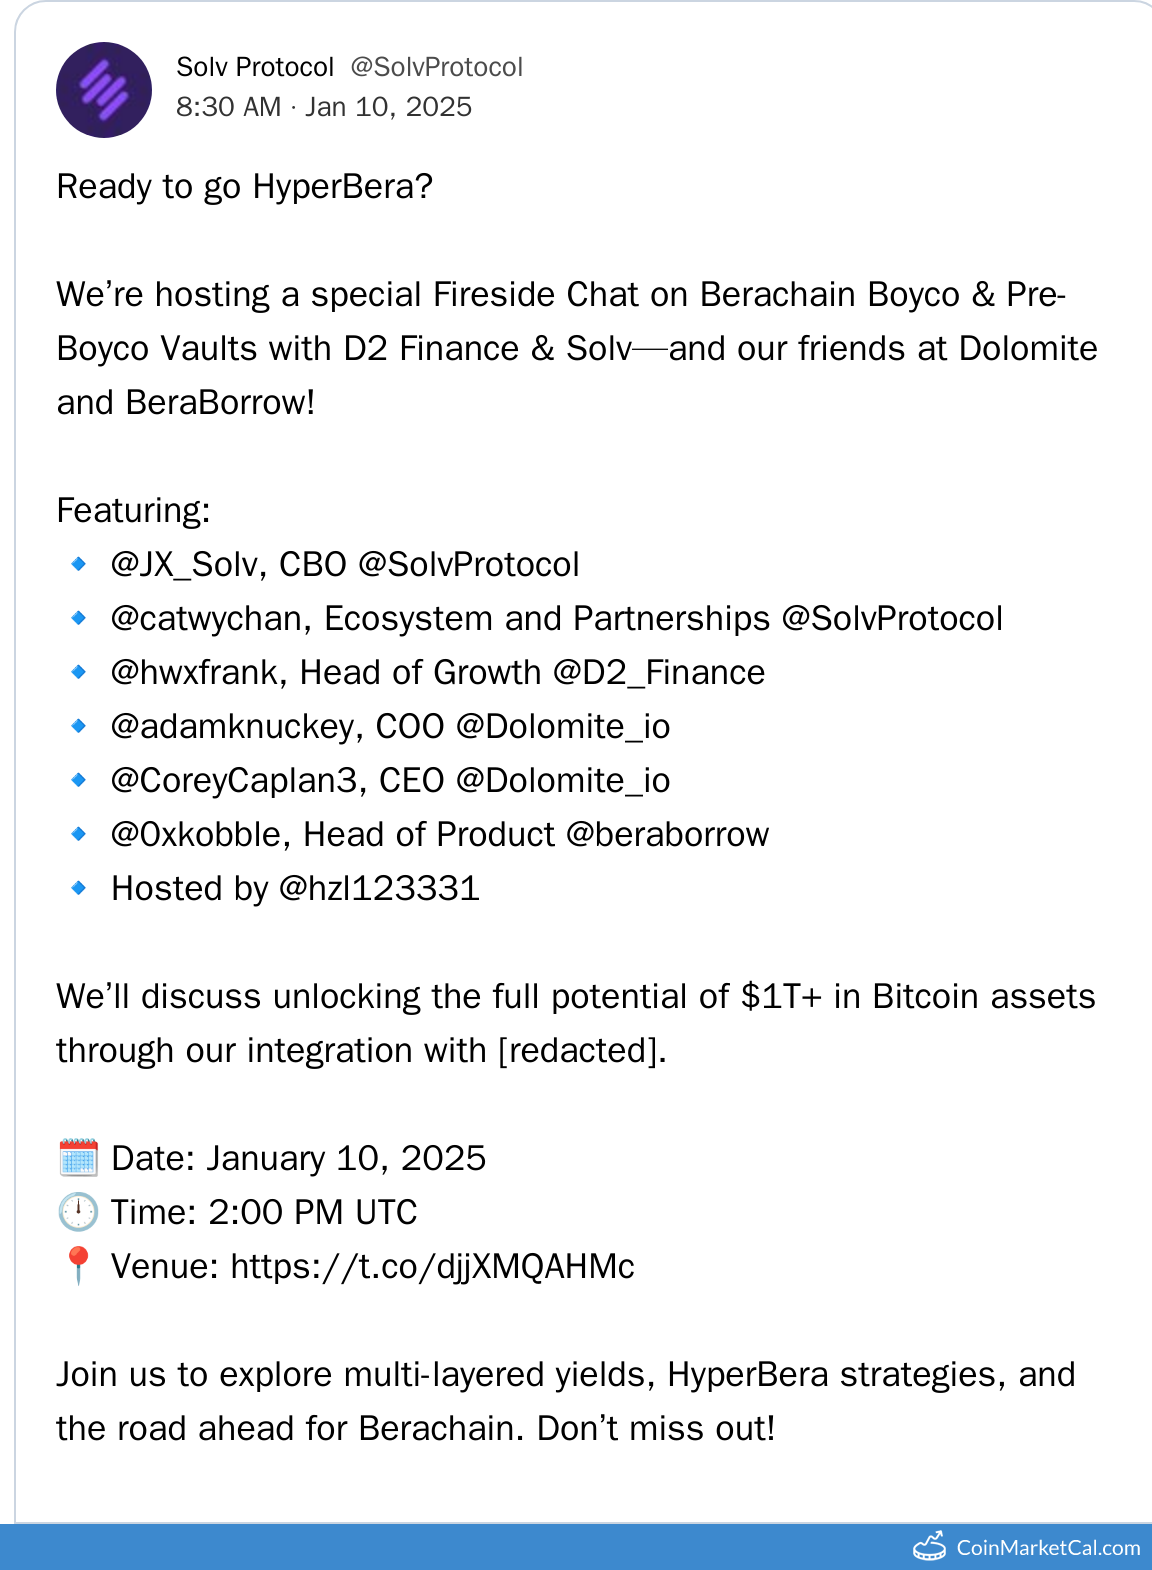Open the t.co/djjXMQAHMc venue link
1152x1570 pixels.
(432, 1266)
